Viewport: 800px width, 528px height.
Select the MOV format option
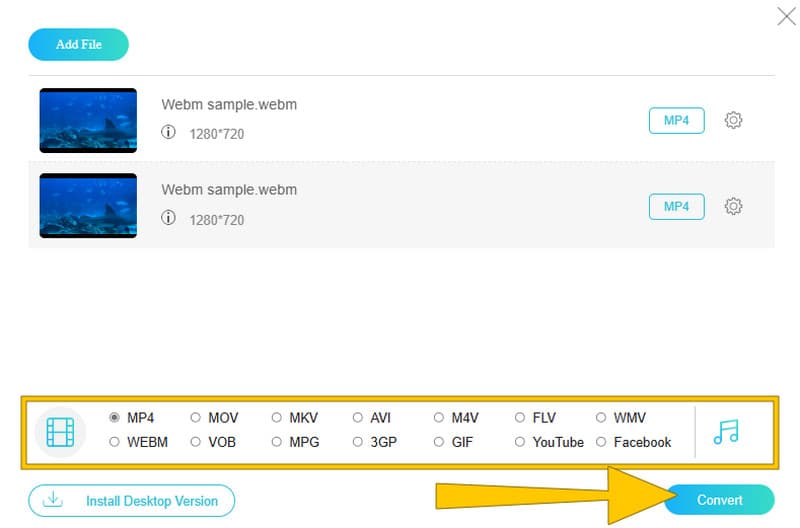tap(196, 418)
